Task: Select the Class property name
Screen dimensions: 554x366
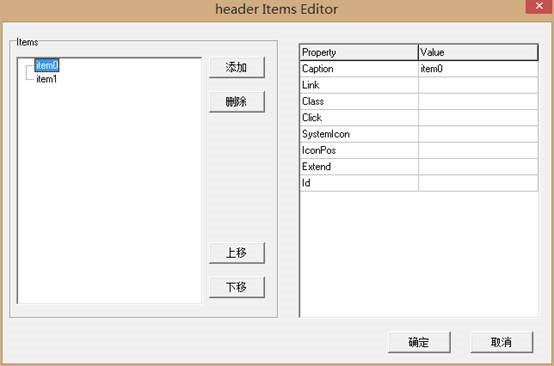Action: coord(359,101)
